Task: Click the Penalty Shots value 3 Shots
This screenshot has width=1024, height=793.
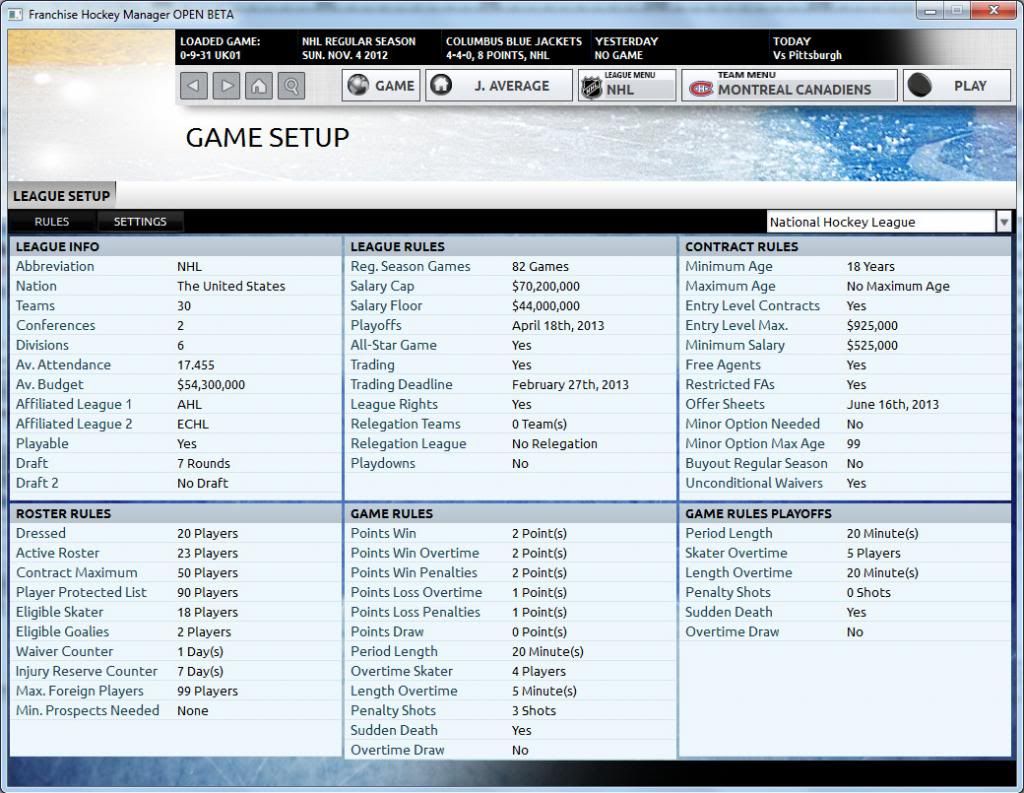Action: tap(534, 711)
